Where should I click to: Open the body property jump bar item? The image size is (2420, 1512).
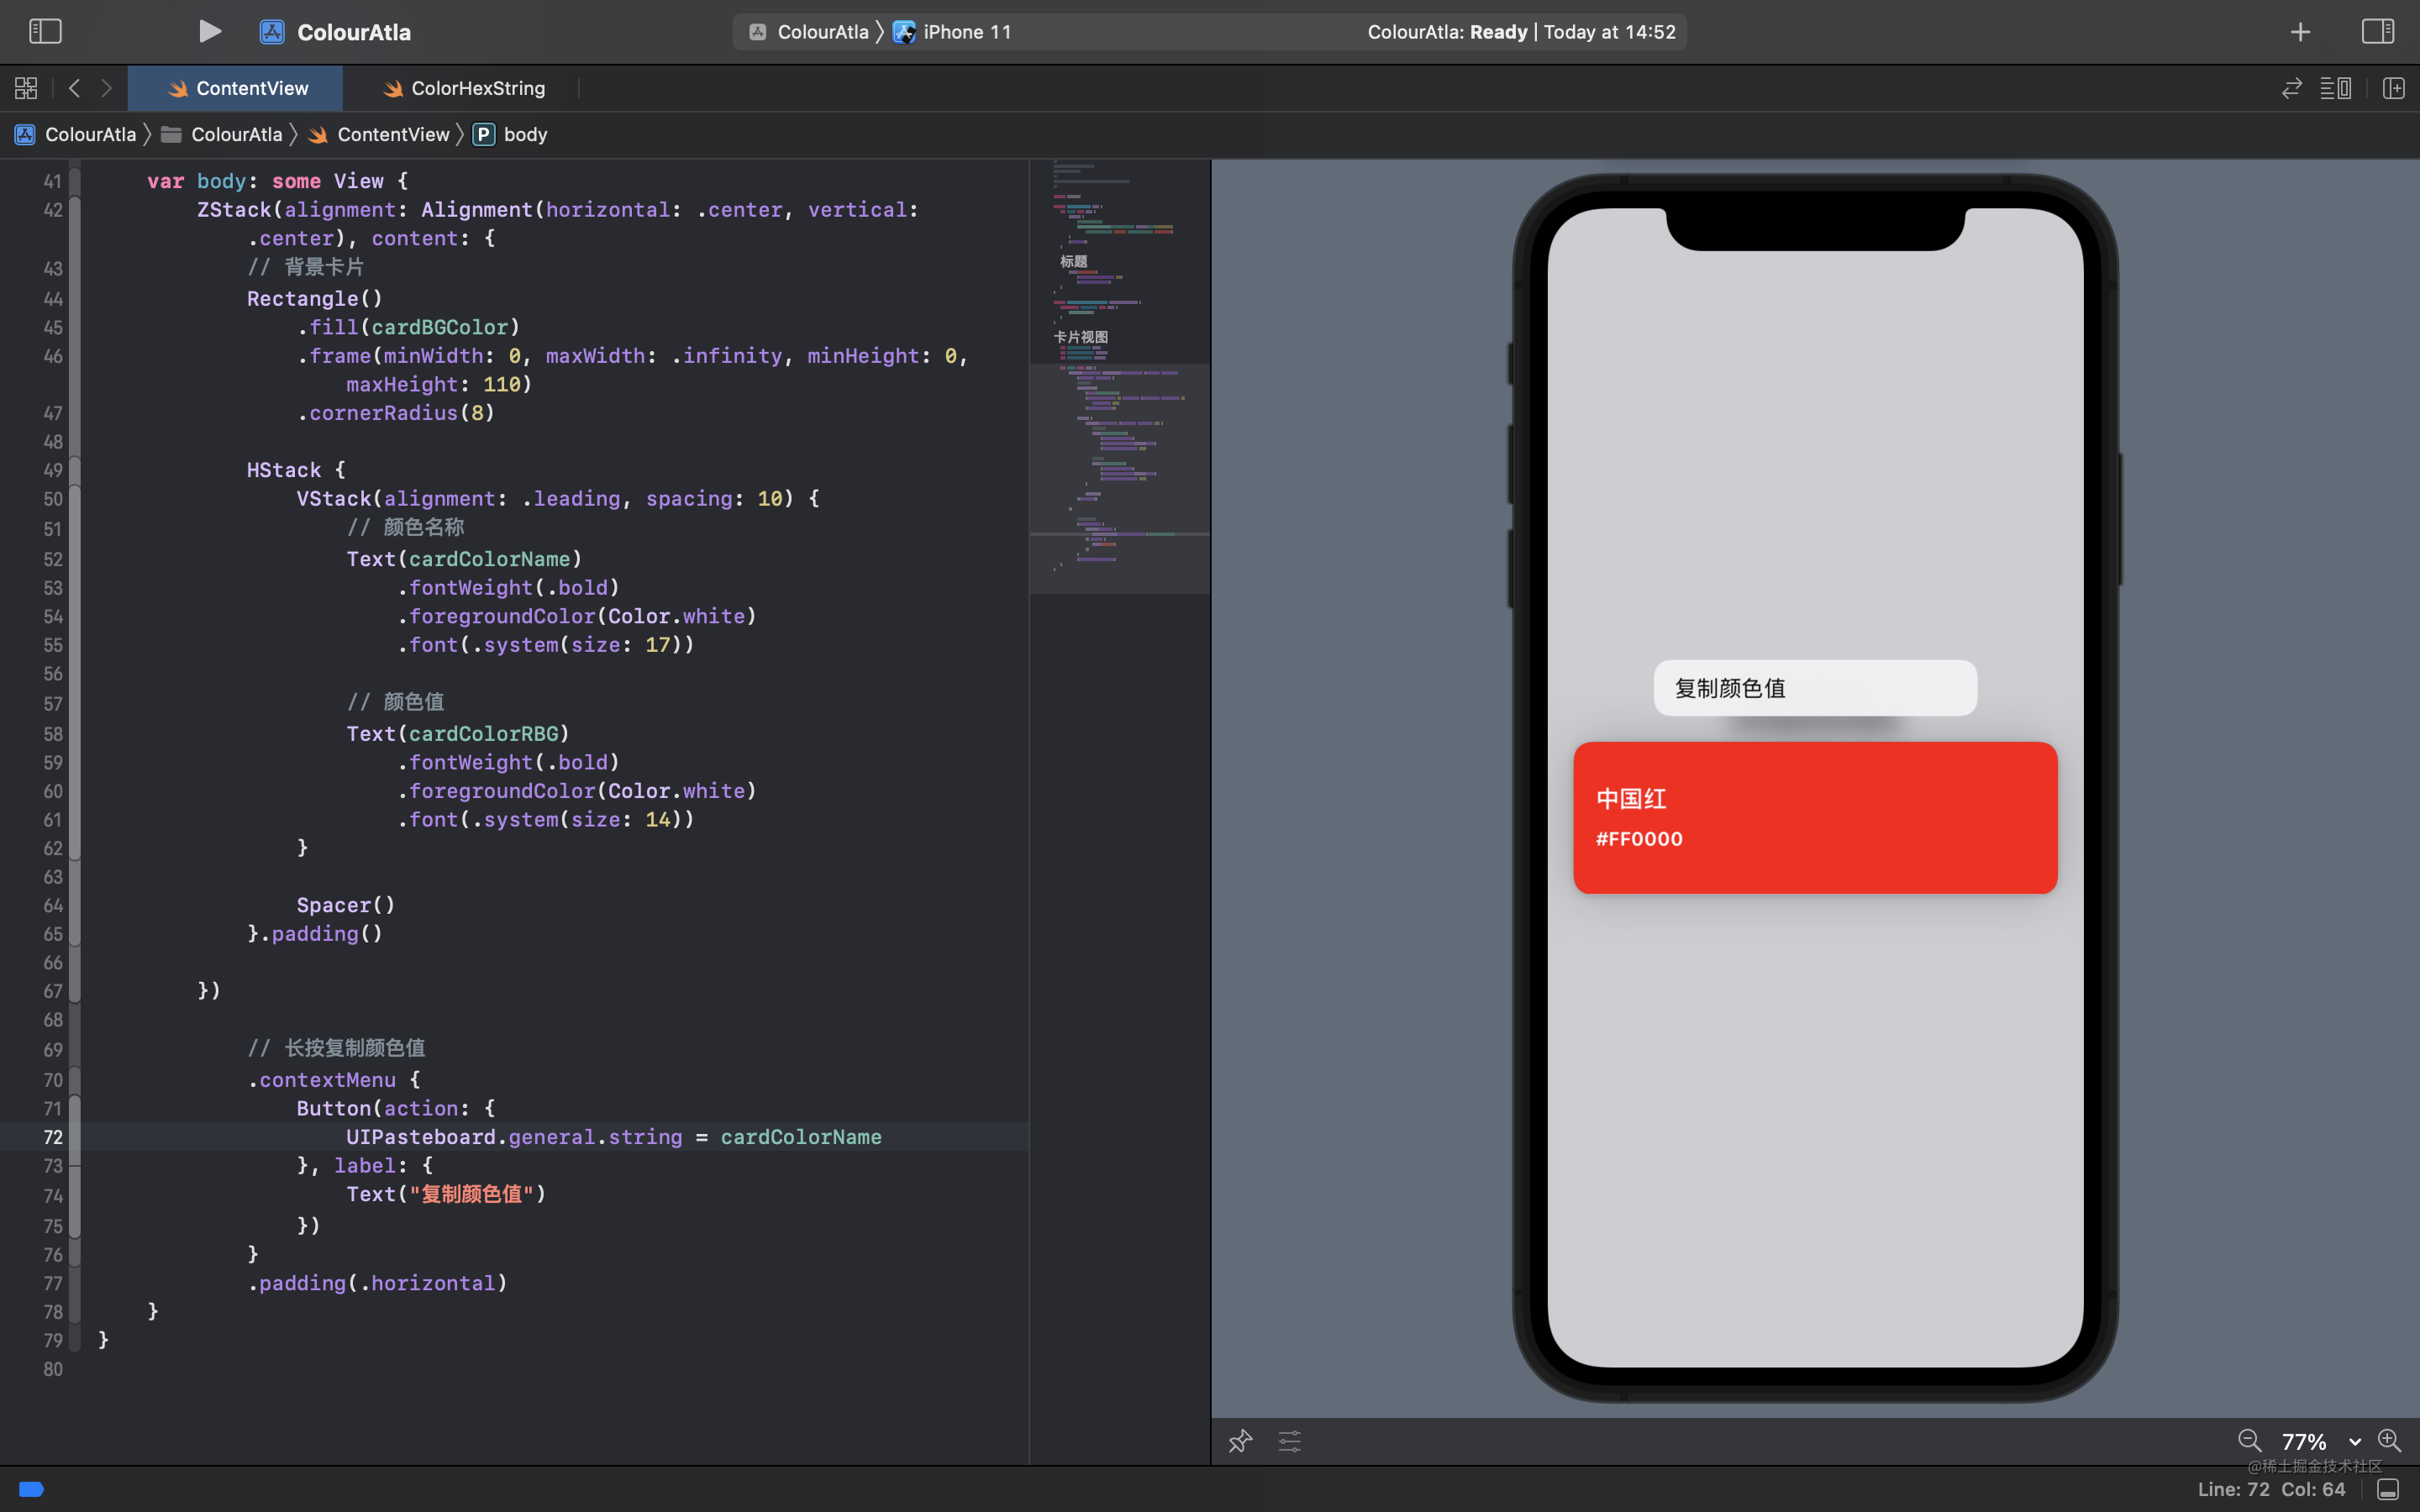pyautogui.click(x=510, y=134)
